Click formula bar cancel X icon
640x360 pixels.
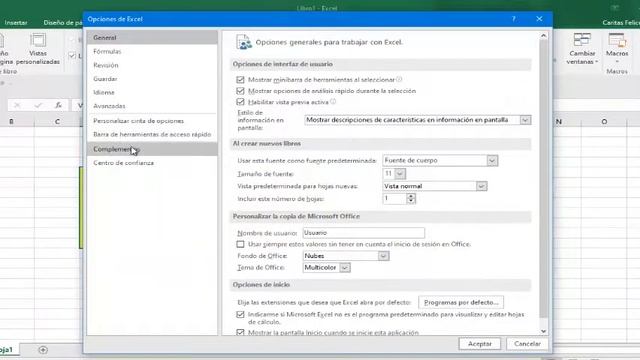(x=17, y=105)
